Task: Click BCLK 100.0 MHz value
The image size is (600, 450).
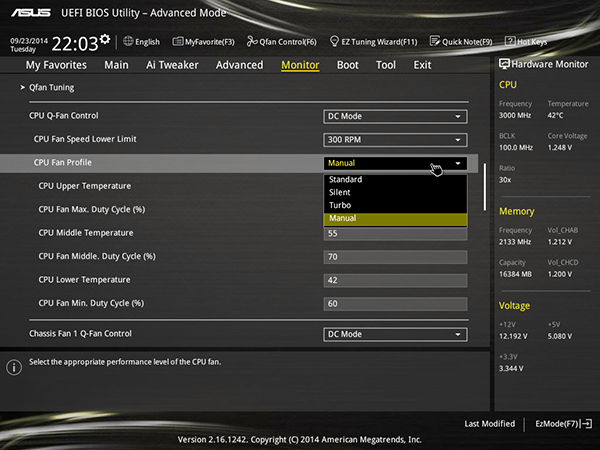Action: pyautogui.click(x=516, y=147)
